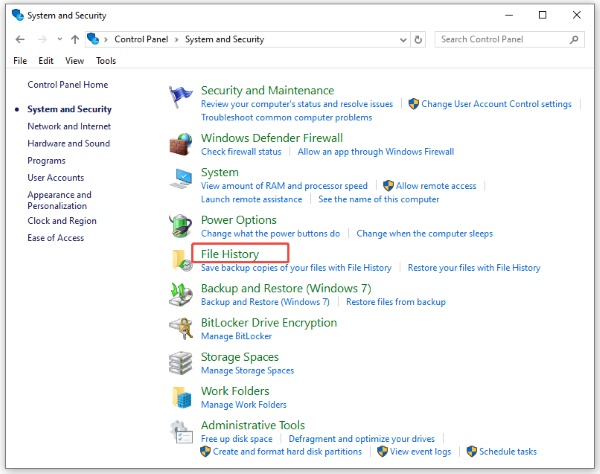Go back with the back arrow

tap(20, 39)
